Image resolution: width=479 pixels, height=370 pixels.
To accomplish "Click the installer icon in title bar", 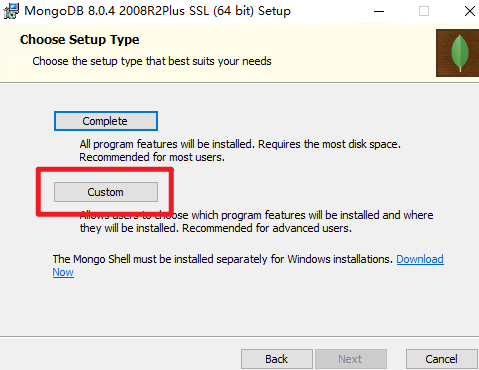I will coord(11,11).
